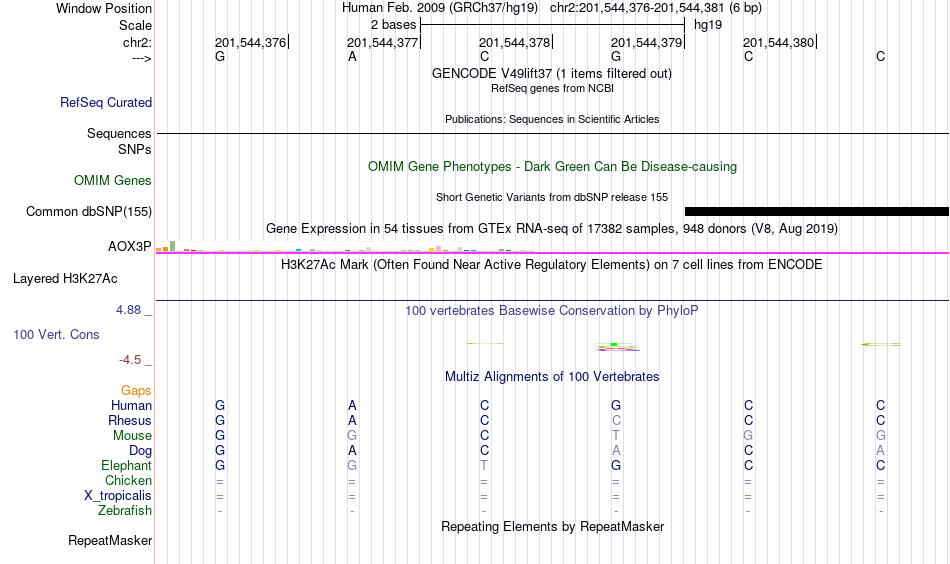Click the position label 201,544,380
950x564 pixels.
779,42
